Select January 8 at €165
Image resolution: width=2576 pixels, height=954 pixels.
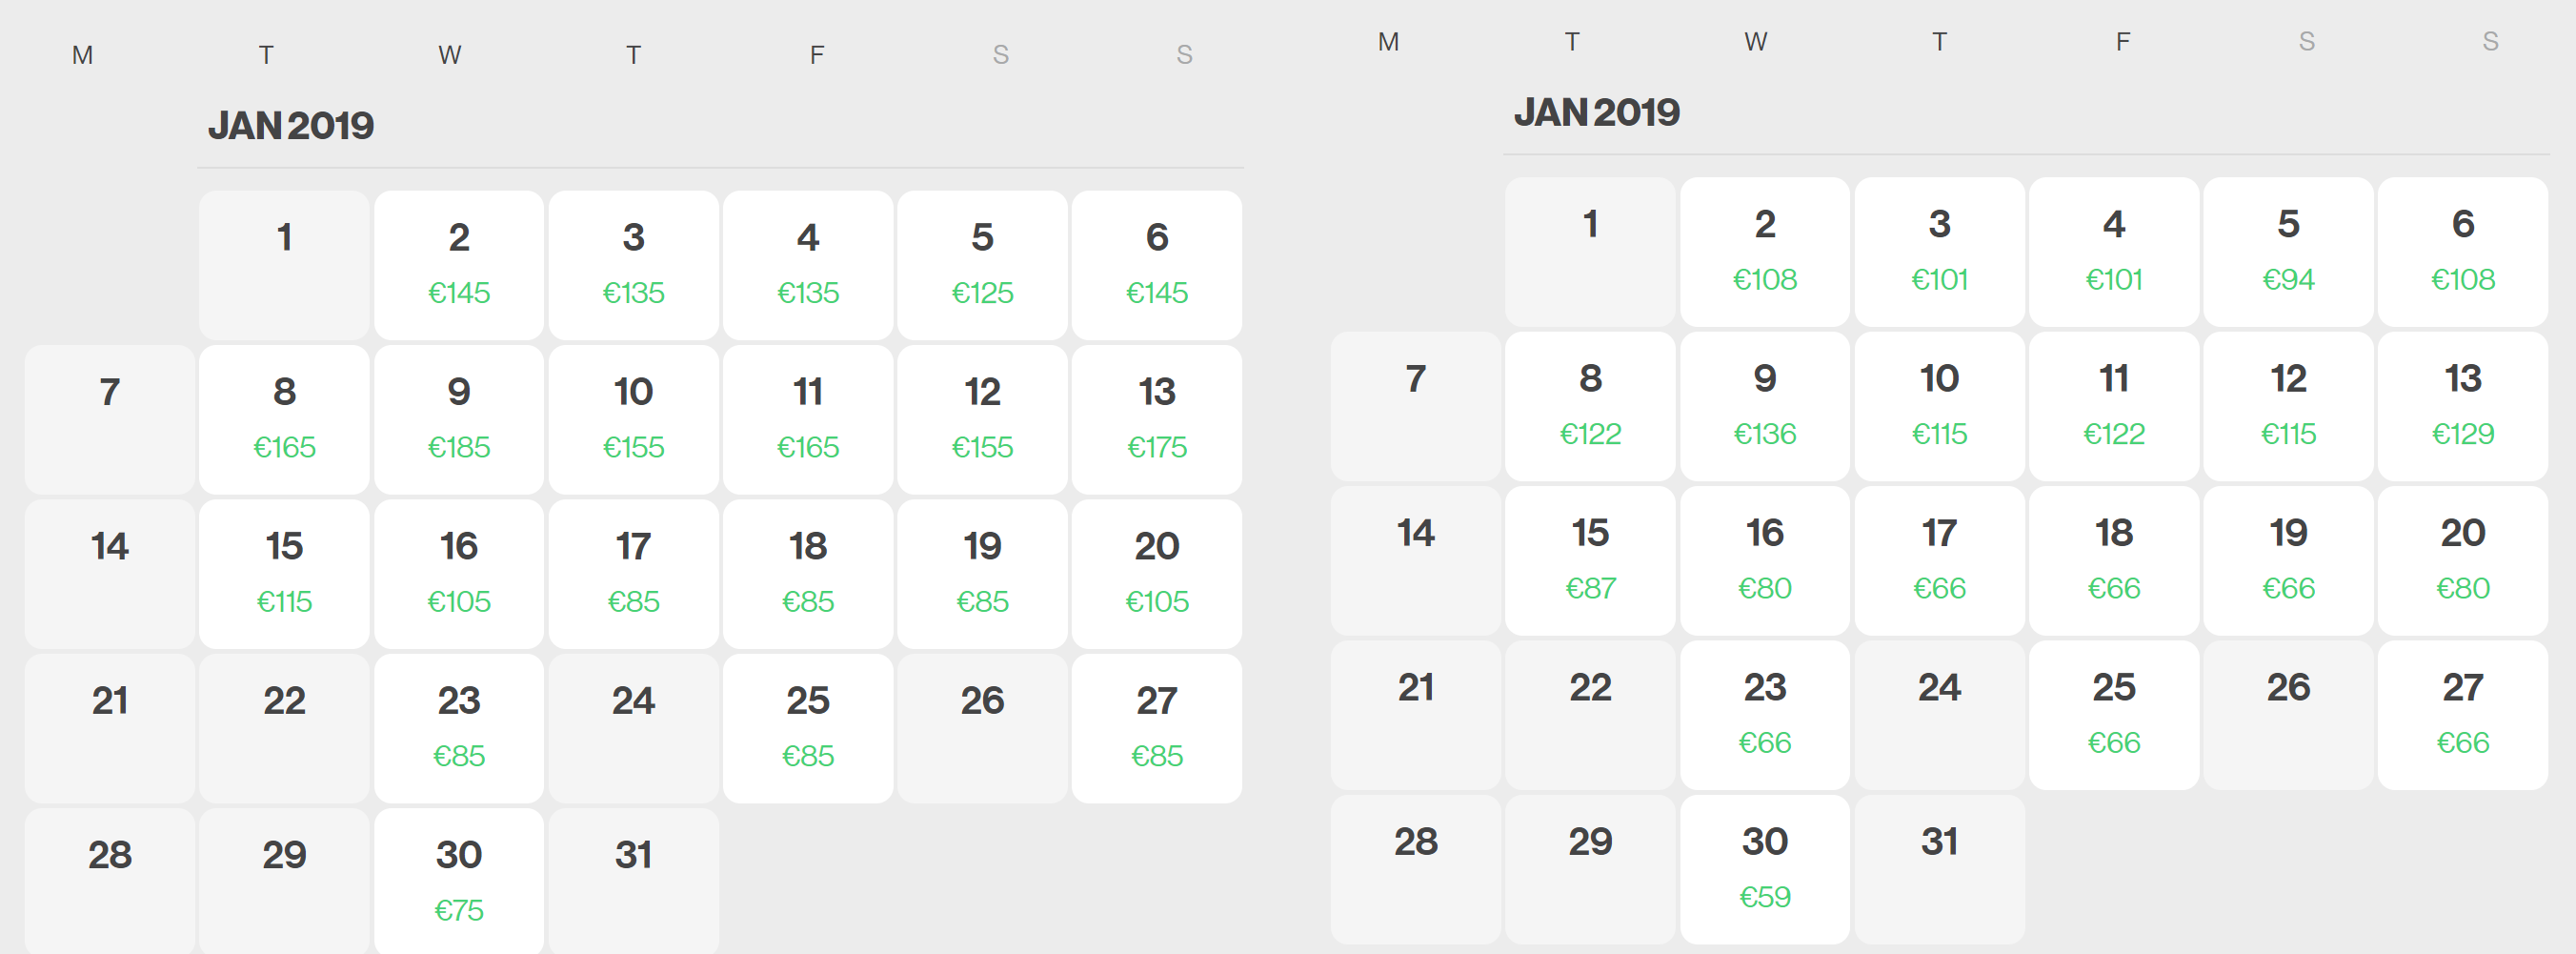(284, 418)
